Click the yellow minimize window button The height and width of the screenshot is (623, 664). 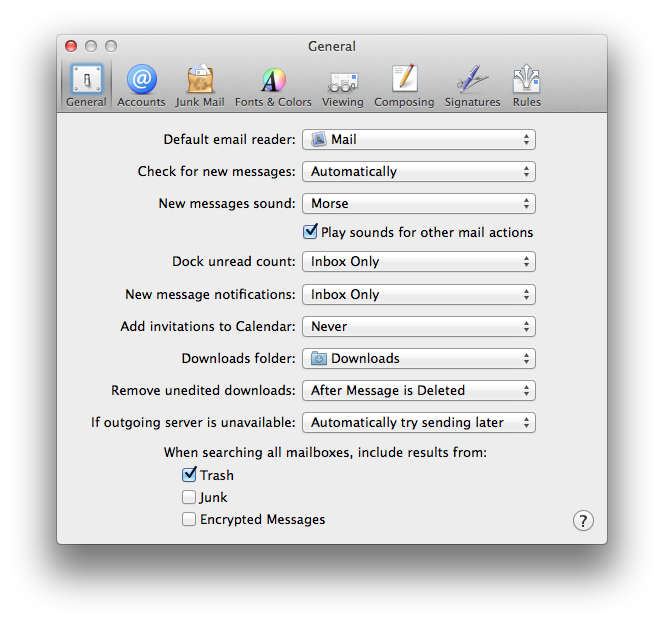click(x=91, y=46)
